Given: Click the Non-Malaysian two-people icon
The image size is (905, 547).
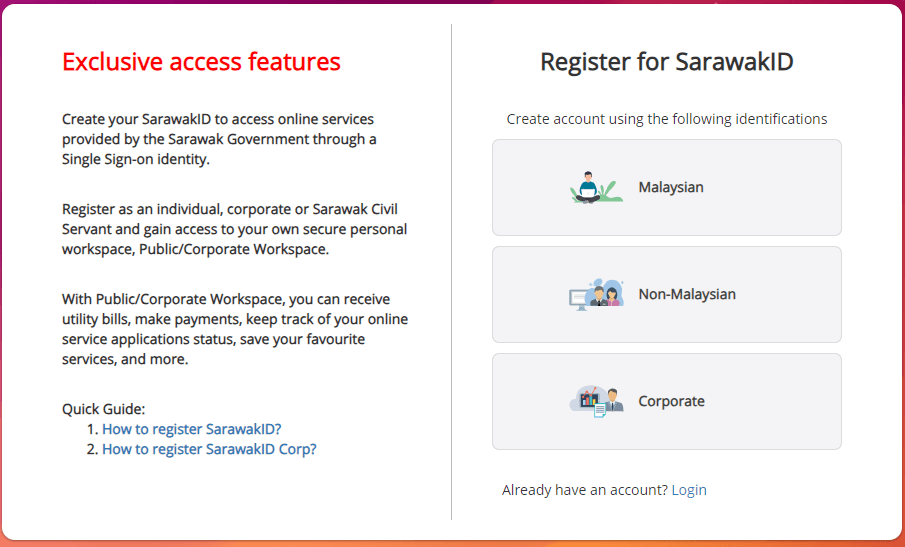Looking at the screenshot, I should pos(596,294).
